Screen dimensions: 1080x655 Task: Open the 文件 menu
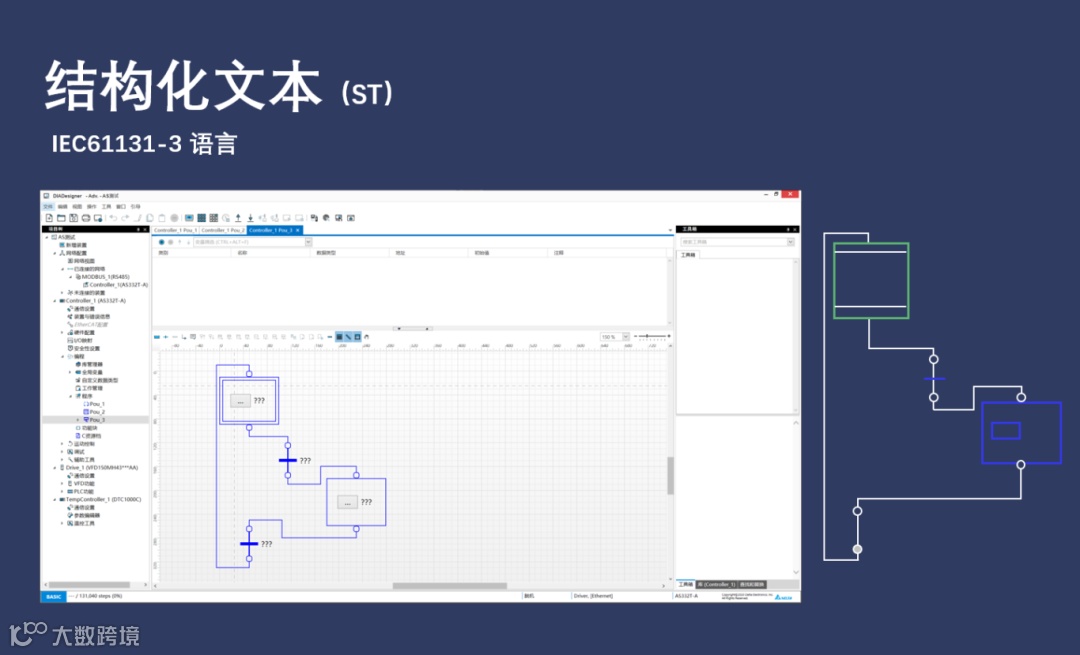point(48,207)
